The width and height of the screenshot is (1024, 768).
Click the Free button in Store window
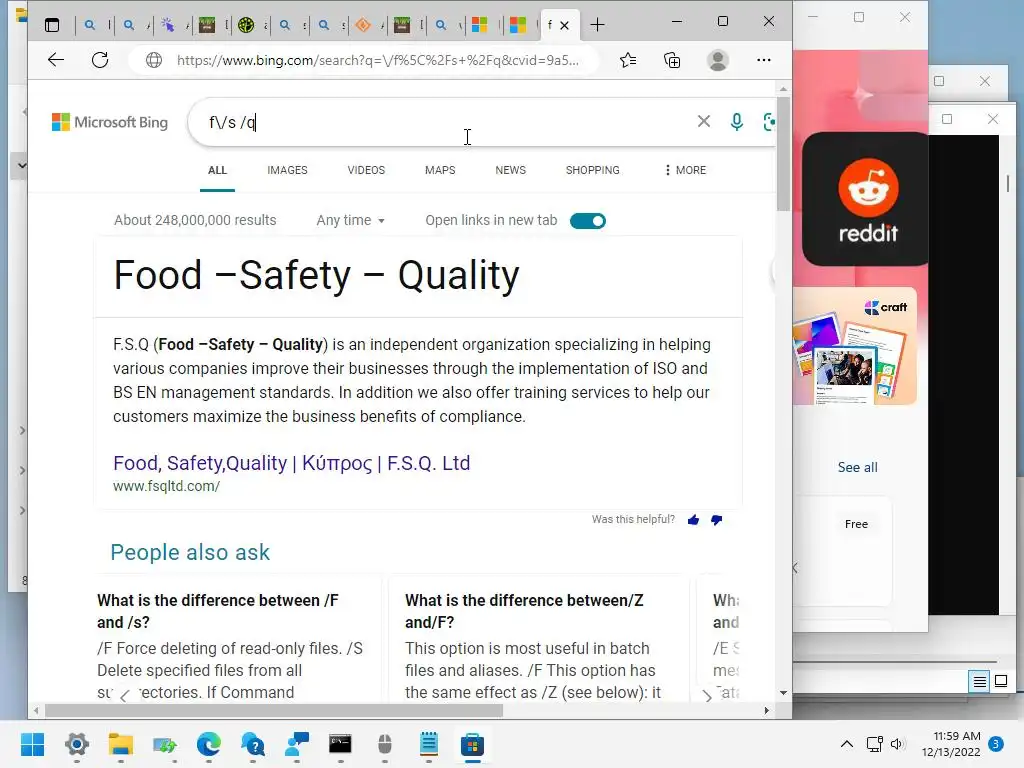[856, 524]
